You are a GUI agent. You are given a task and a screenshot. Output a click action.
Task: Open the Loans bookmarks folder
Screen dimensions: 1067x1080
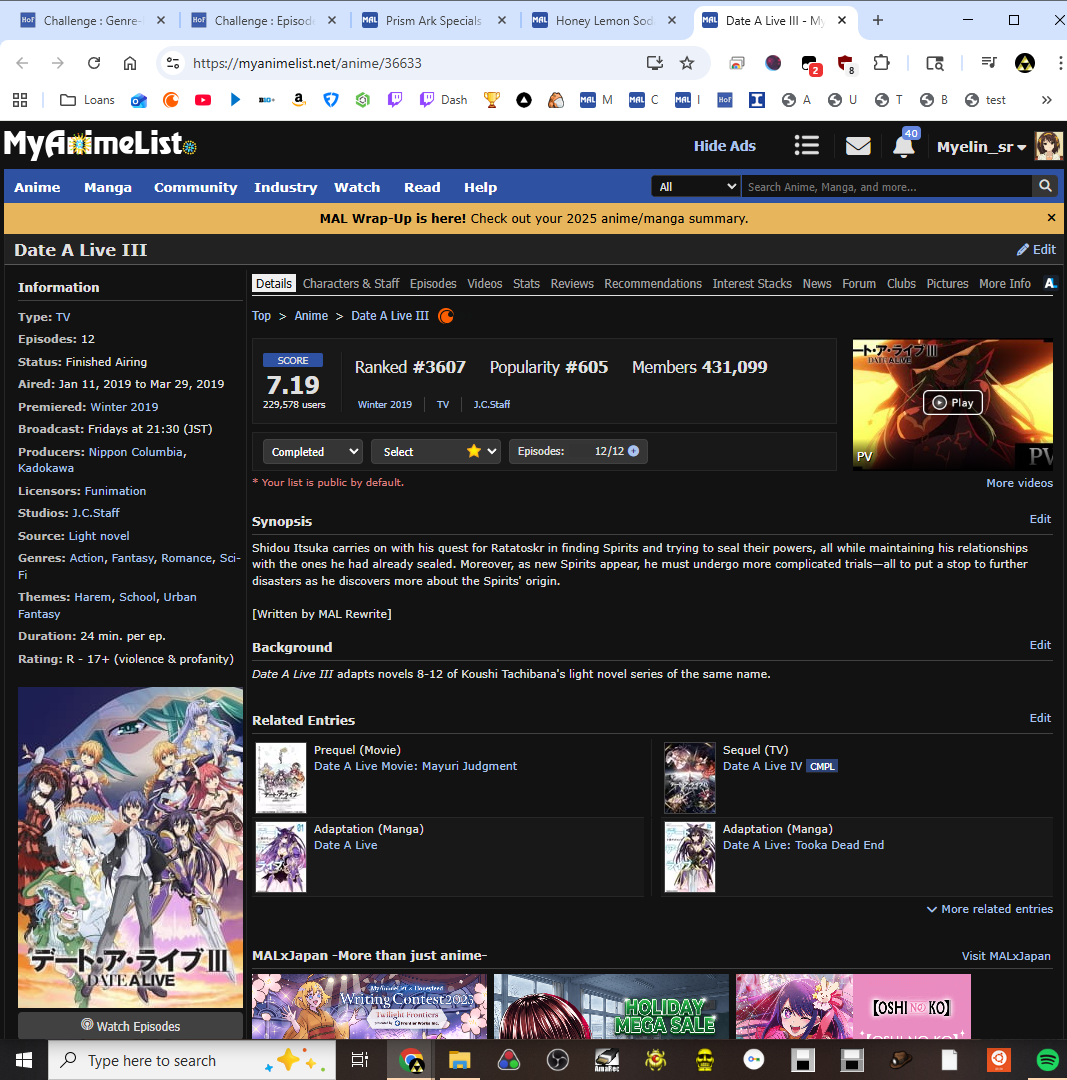87,100
